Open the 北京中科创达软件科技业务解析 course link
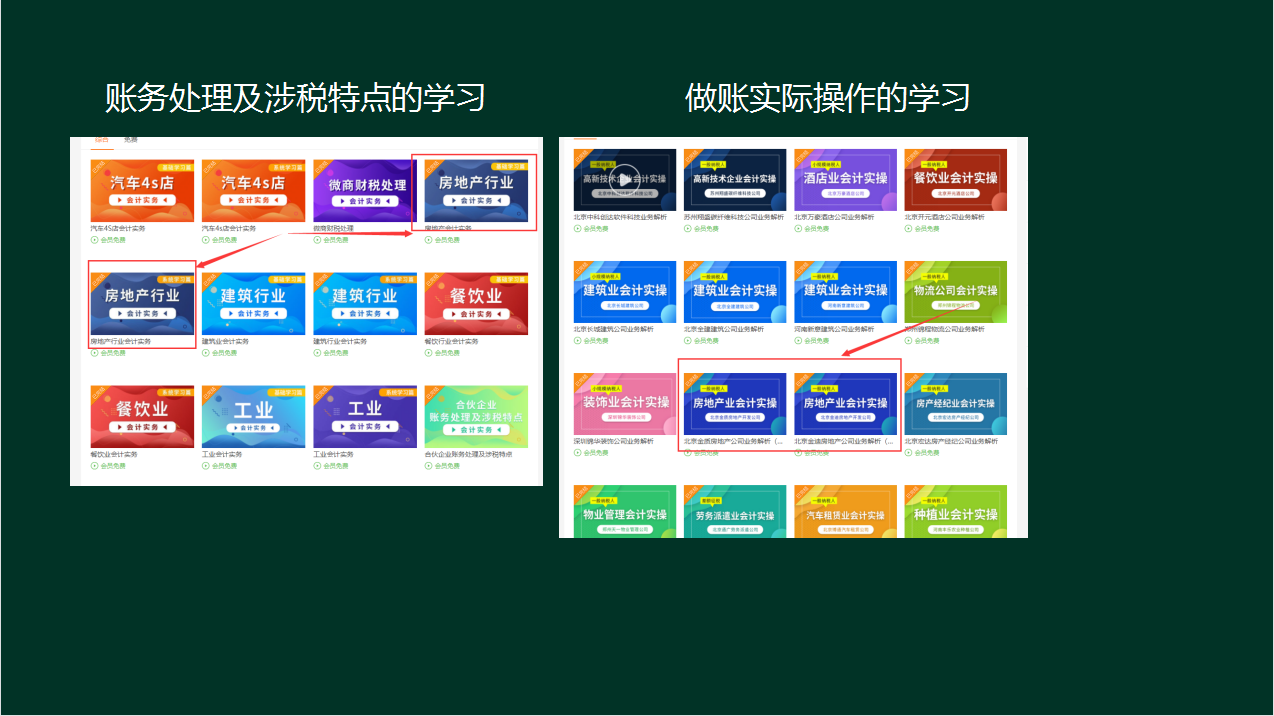1274x716 pixels. click(619, 217)
